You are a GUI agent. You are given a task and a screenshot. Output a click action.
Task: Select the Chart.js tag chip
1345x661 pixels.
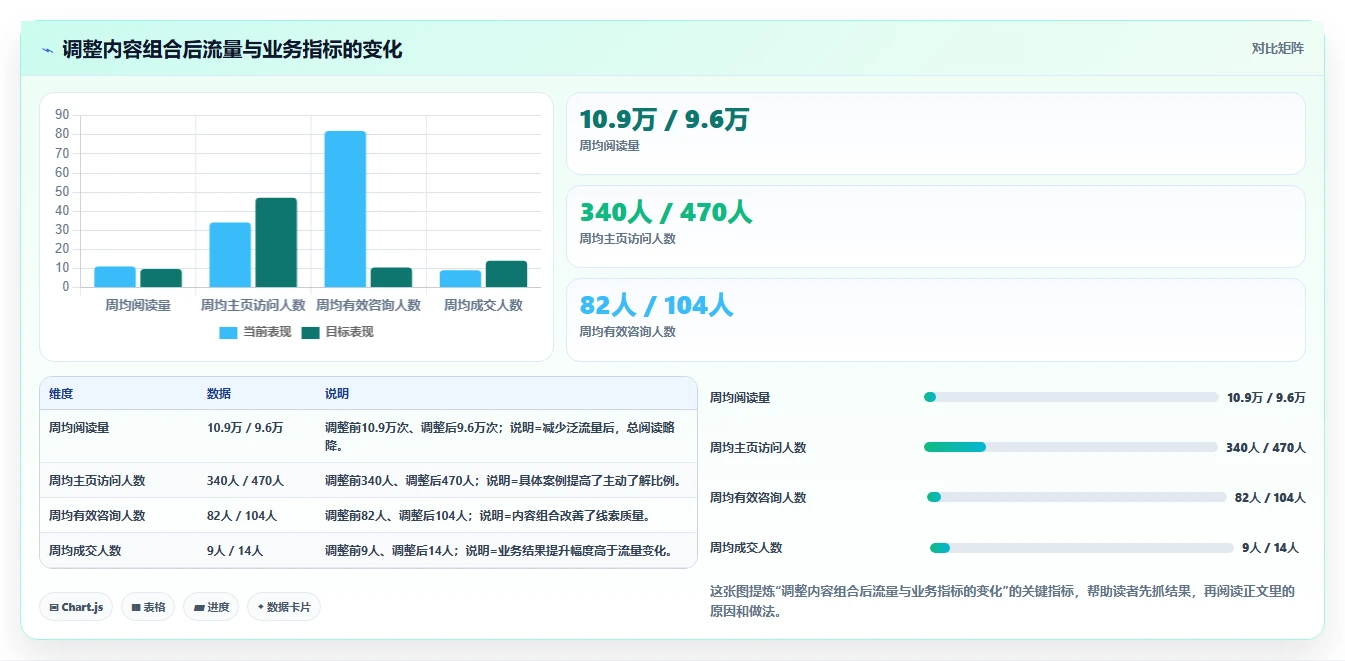[76, 607]
